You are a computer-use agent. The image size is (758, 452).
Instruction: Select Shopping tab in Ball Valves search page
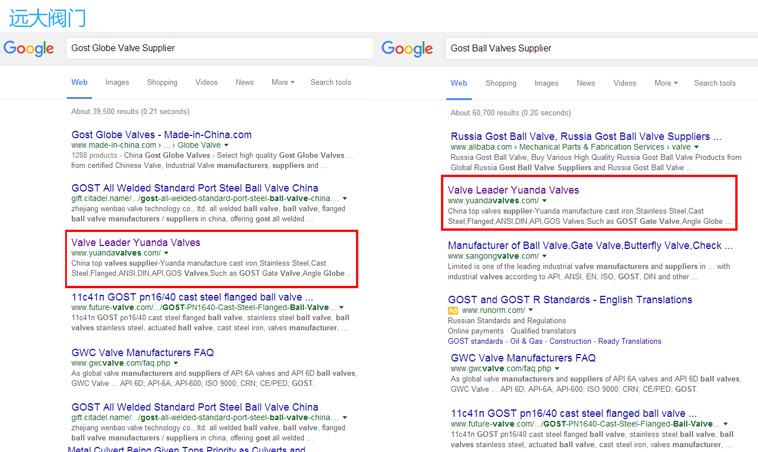(x=501, y=83)
